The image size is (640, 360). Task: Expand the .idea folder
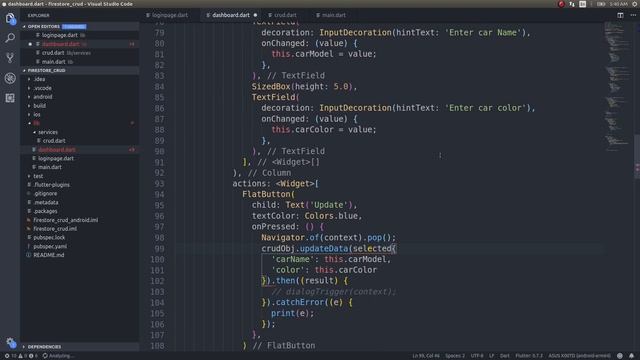(x=40, y=79)
